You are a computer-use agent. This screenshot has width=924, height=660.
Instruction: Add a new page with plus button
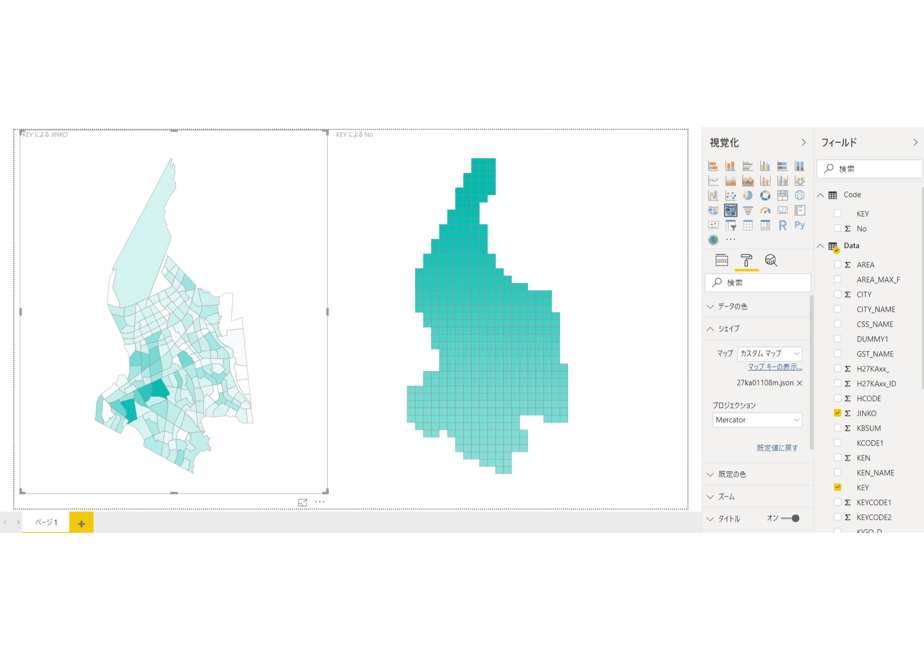[81, 523]
